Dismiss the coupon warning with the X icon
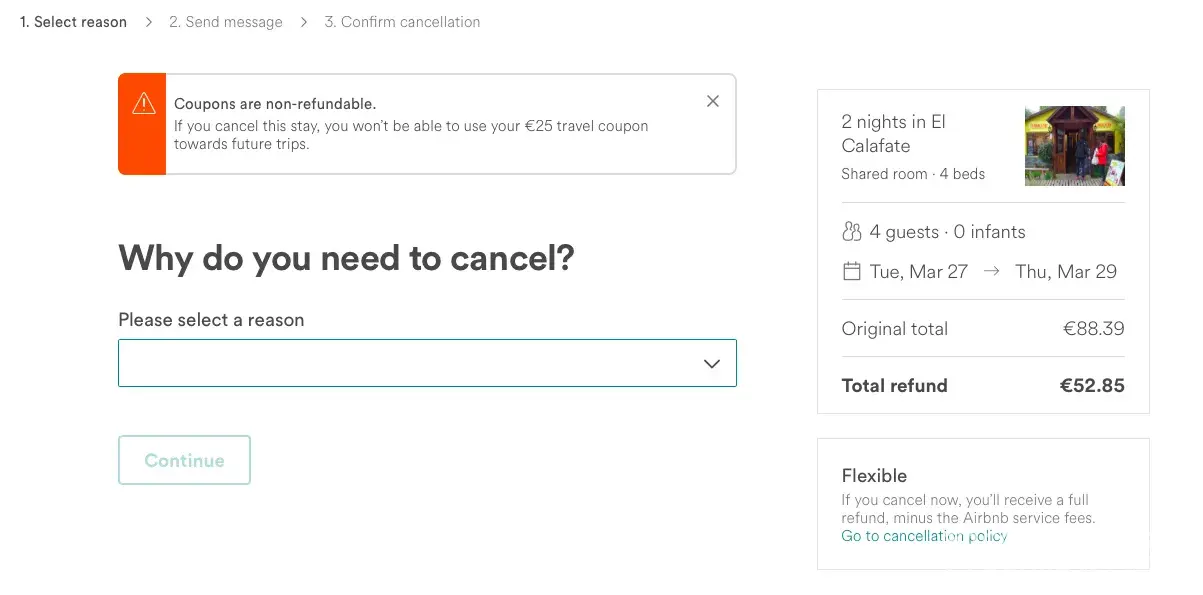Viewport: 1203px width, 595px height. pos(712,101)
